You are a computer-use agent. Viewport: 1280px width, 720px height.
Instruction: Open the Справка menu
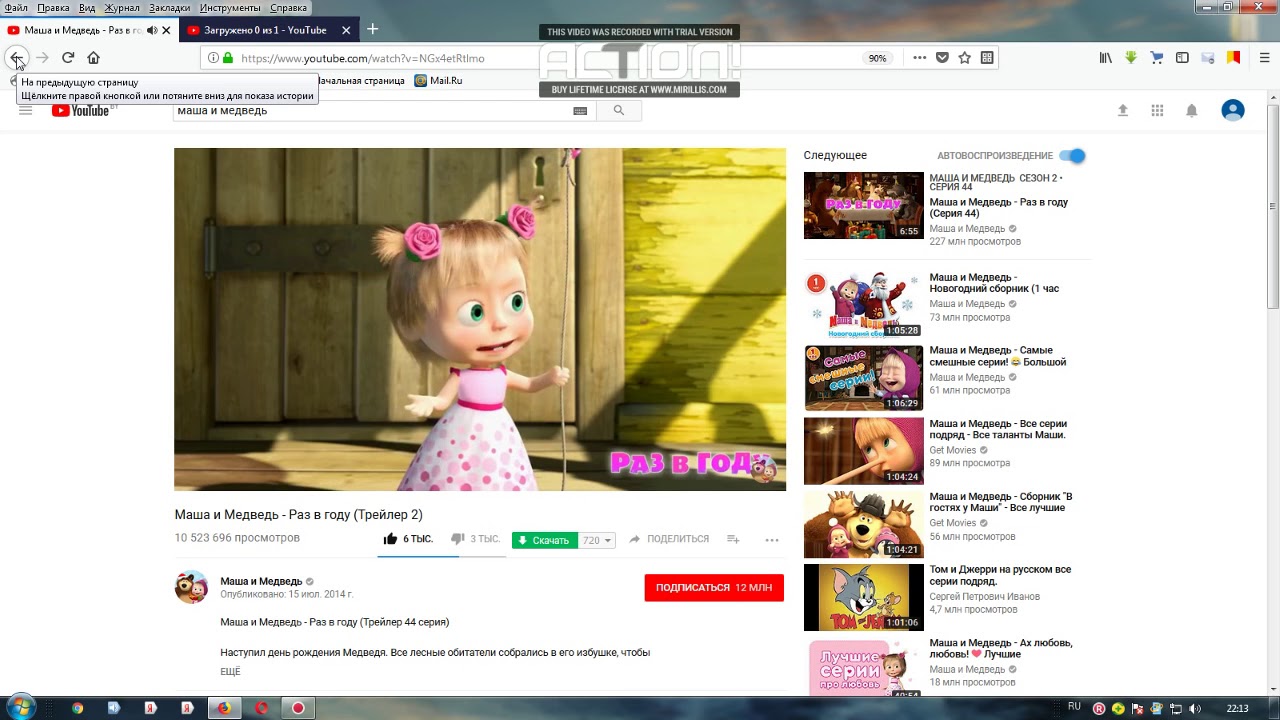tap(289, 7)
